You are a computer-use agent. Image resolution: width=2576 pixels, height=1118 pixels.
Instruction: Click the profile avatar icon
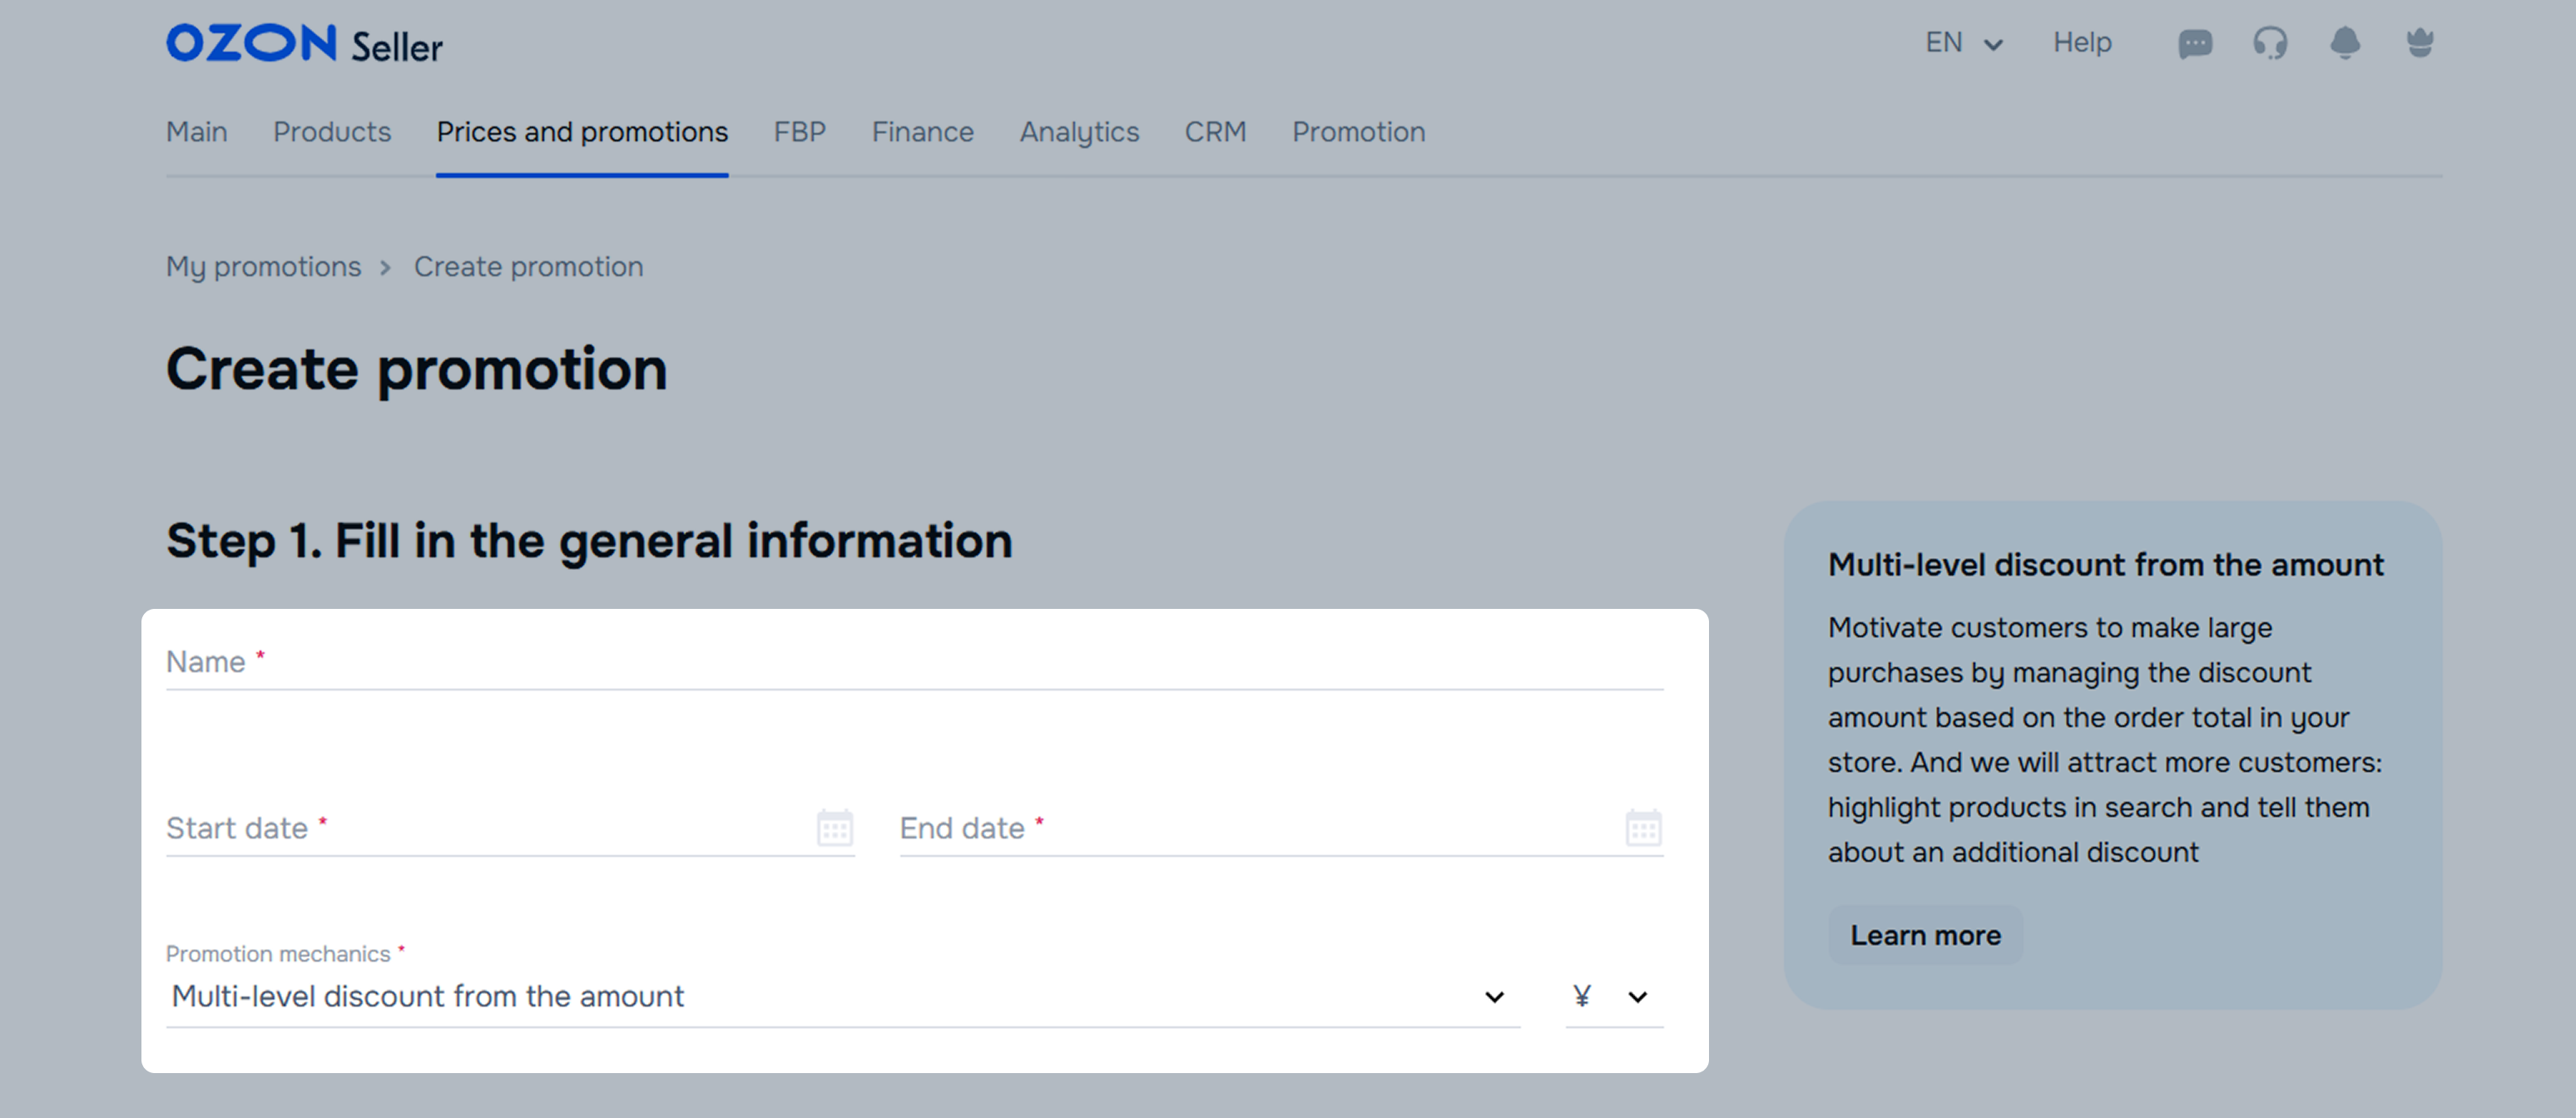click(x=2420, y=43)
